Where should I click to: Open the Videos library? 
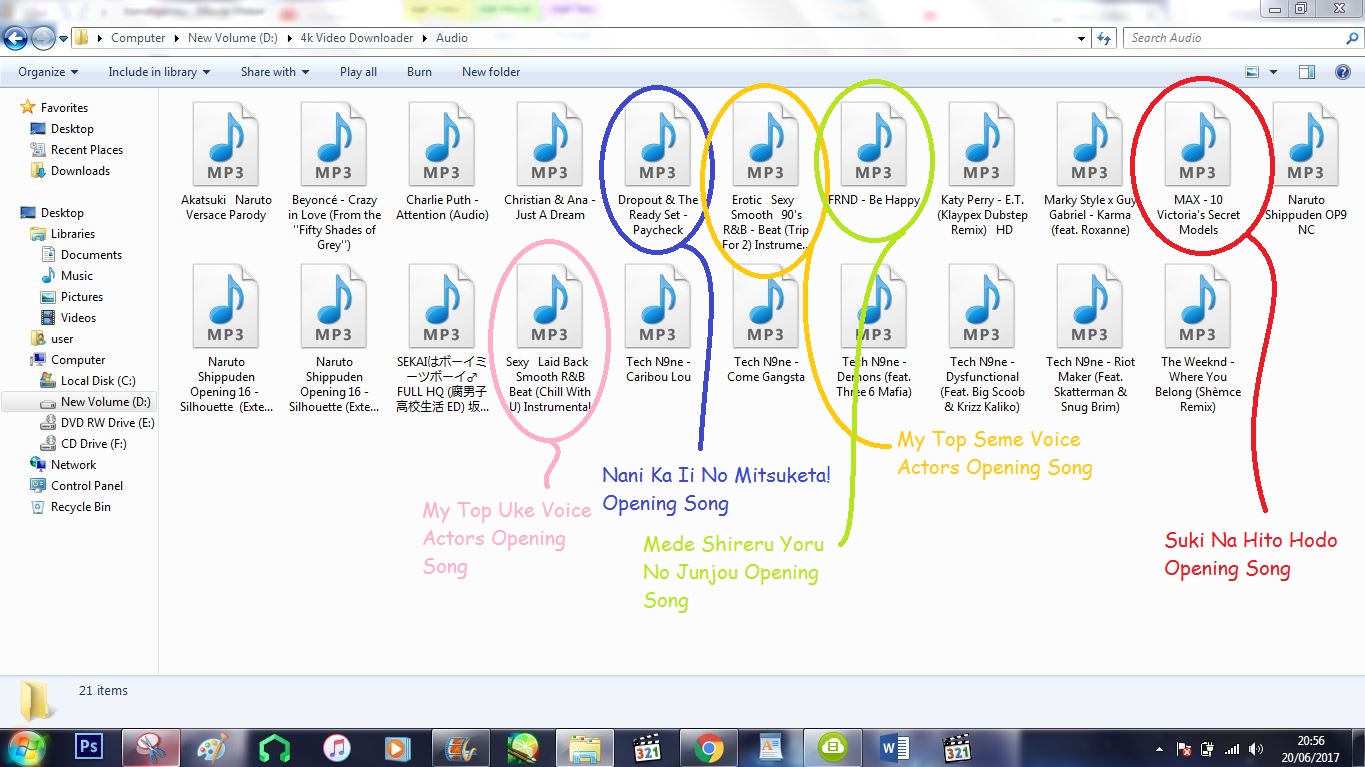tap(79, 318)
